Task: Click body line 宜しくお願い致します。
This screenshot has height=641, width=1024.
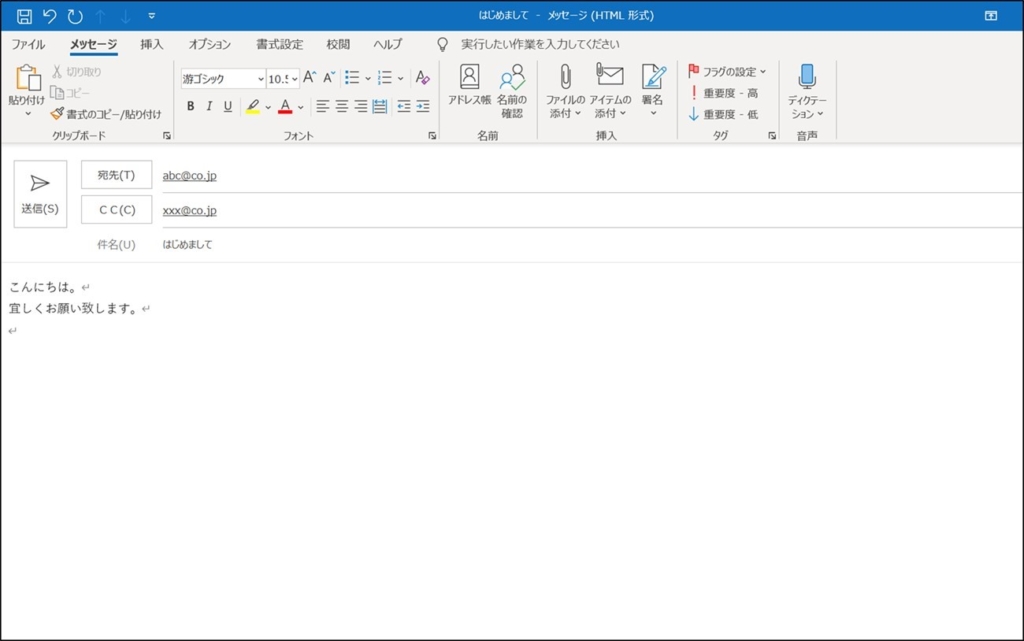Action: coord(74,308)
